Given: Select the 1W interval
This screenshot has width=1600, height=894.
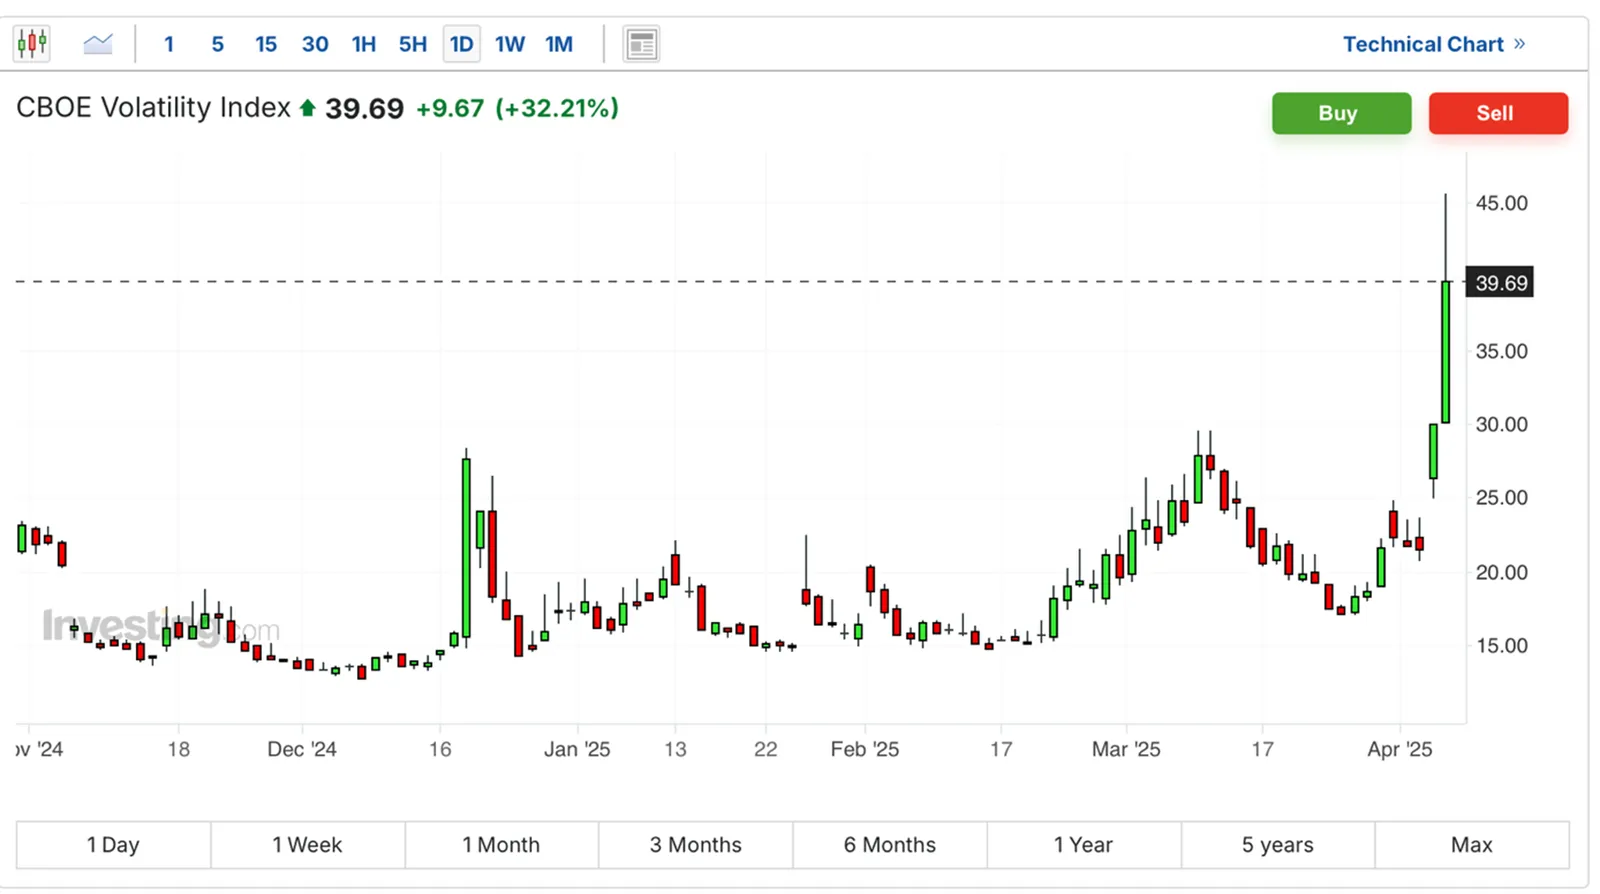Looking at the screenshot, I should pyautogui.click(x=510, y=44).
